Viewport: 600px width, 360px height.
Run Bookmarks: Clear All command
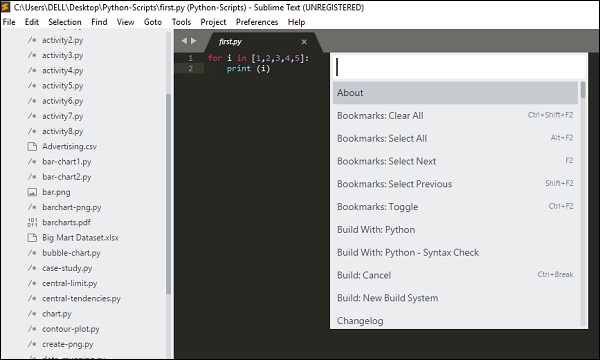(x=455, y=116)
